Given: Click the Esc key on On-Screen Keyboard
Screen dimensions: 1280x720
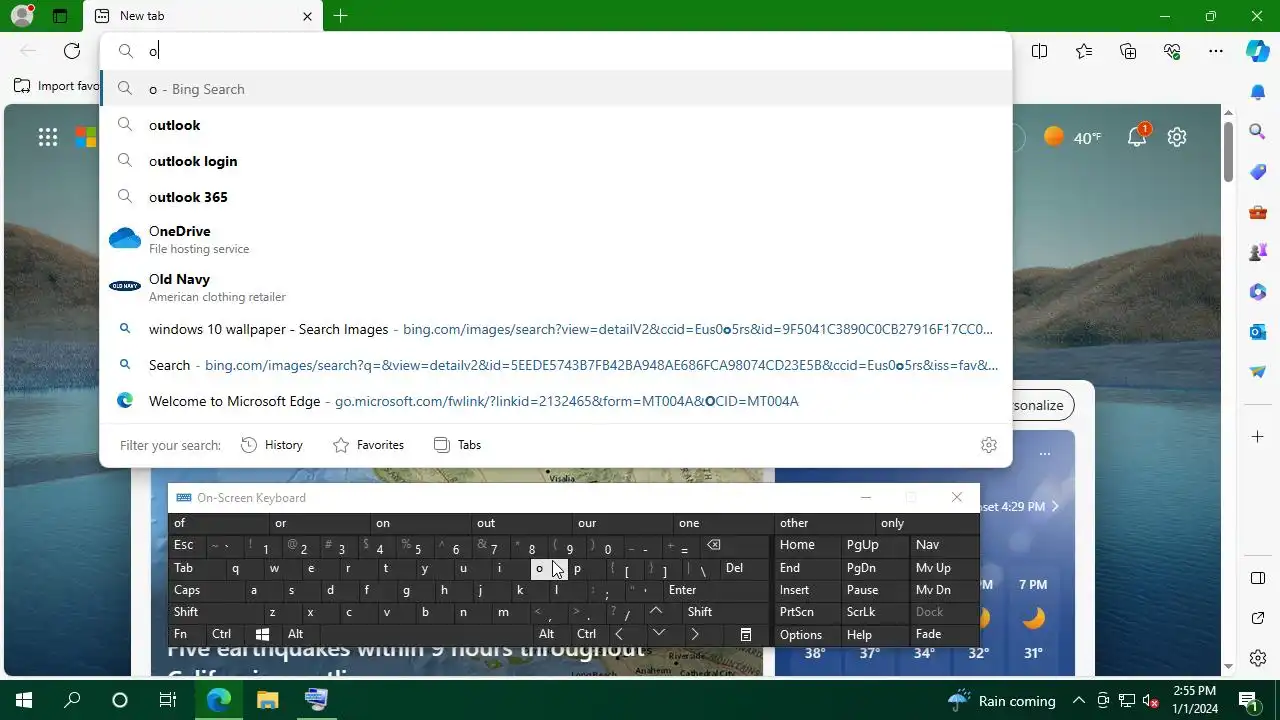Looking at the screenshot, I should point(186,545).
